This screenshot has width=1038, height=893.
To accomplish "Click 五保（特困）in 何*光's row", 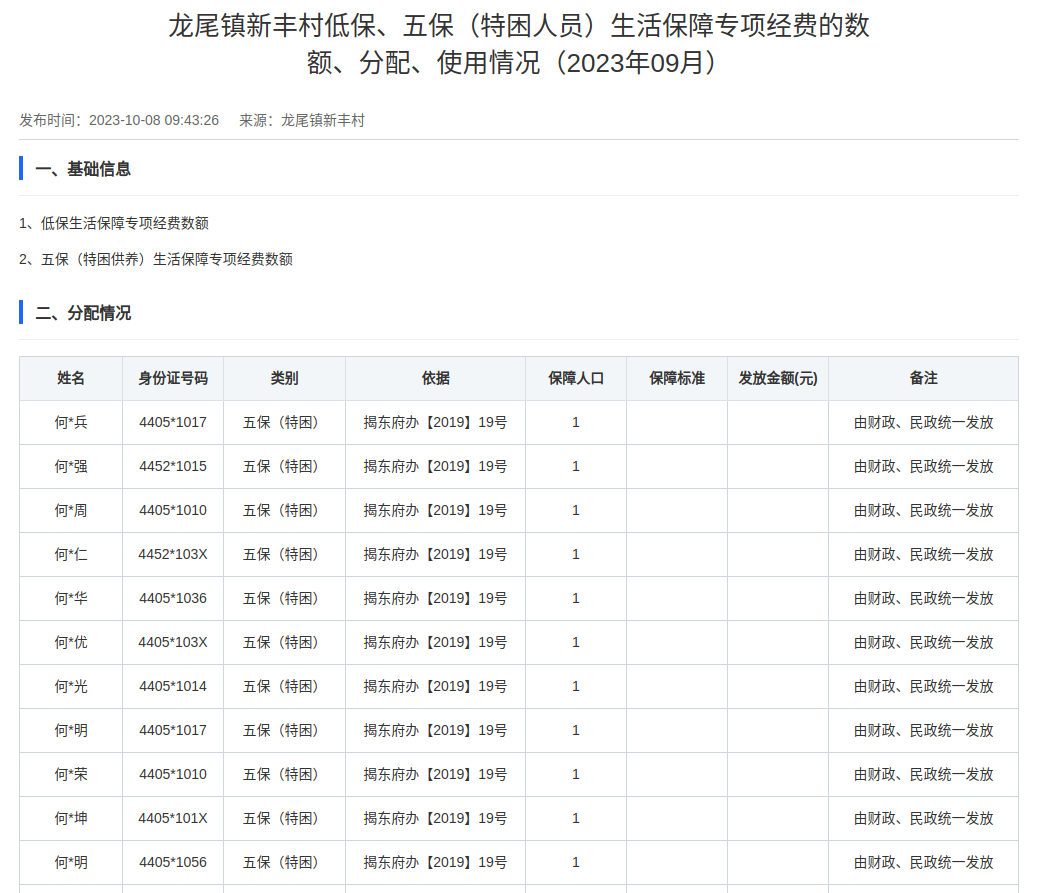I will click(x=283, y=686).
